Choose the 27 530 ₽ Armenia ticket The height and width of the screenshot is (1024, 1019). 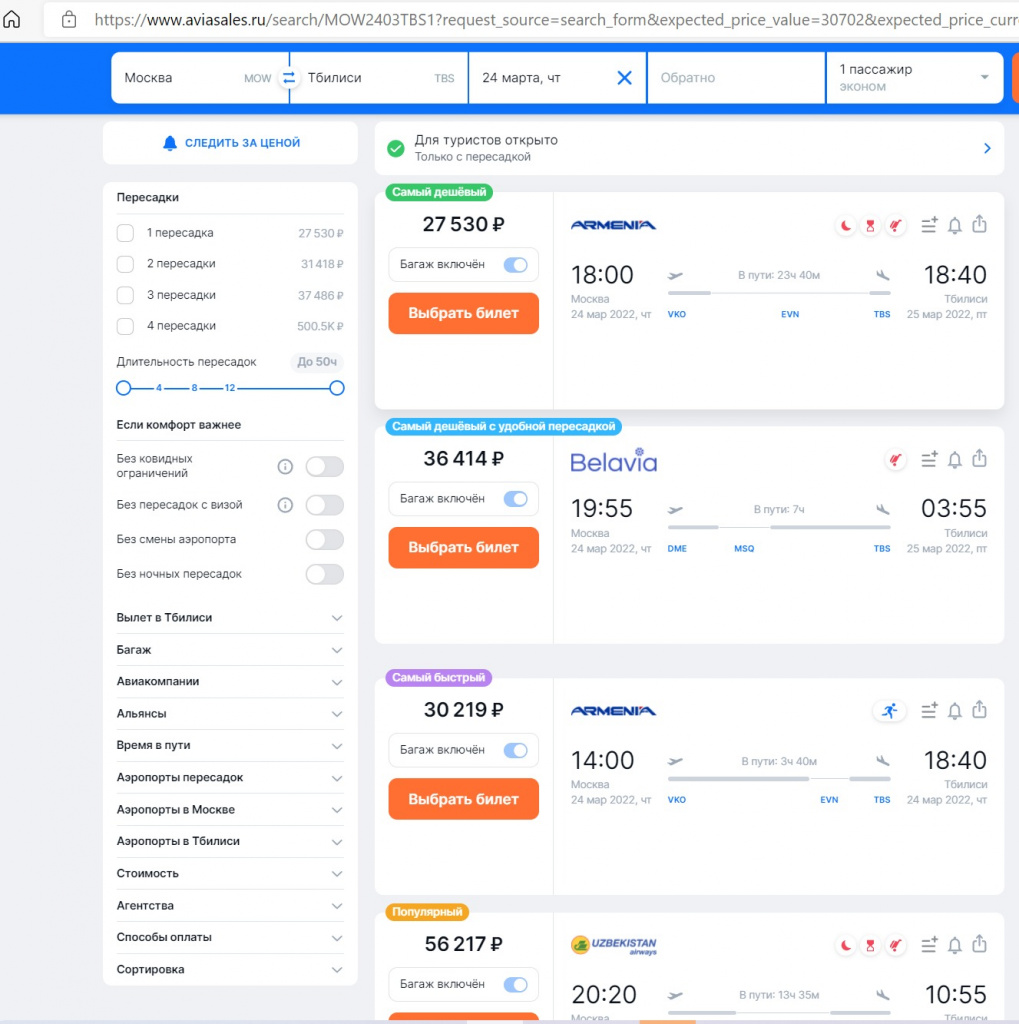pyautogui.click(x=463, y=313)
